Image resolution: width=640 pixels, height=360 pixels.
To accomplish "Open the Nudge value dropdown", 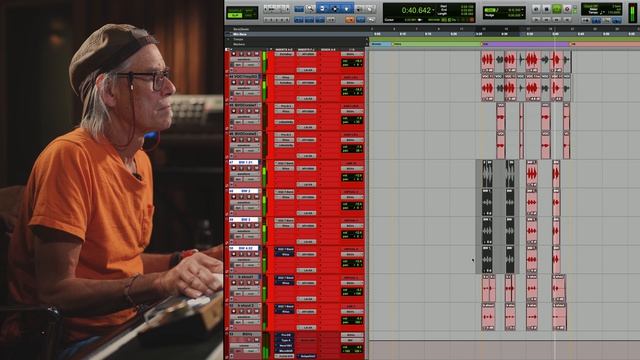I will [522, 15].
